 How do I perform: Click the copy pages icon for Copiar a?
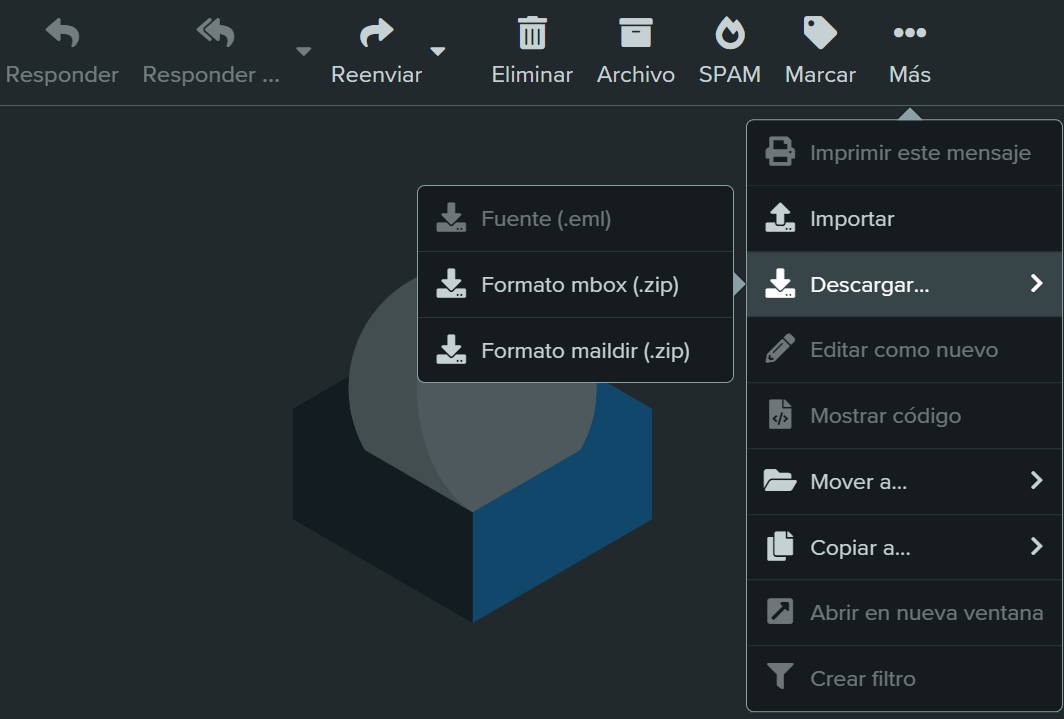tap(780, 546)
